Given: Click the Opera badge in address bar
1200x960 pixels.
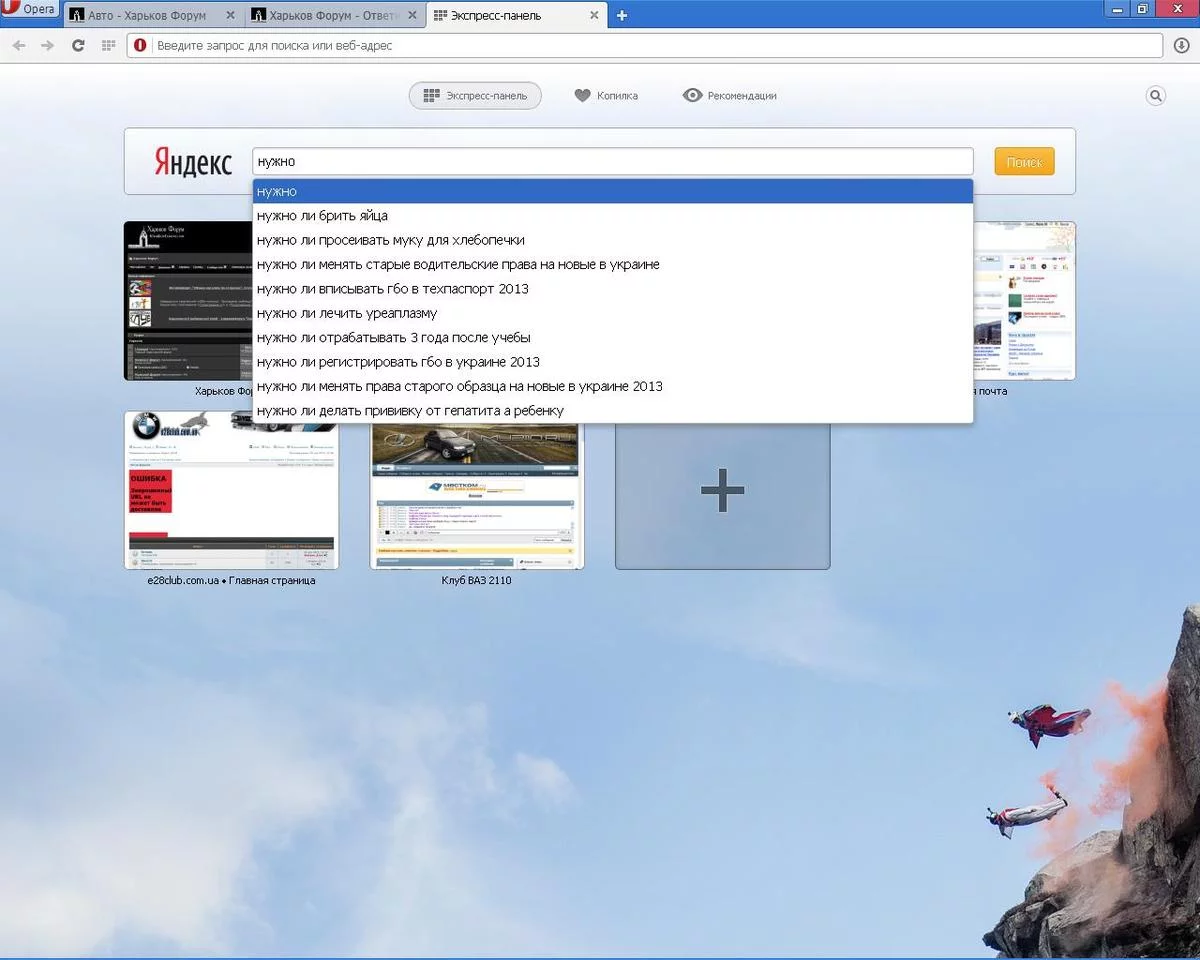Looking at the screenshot, I should [140, 45].
